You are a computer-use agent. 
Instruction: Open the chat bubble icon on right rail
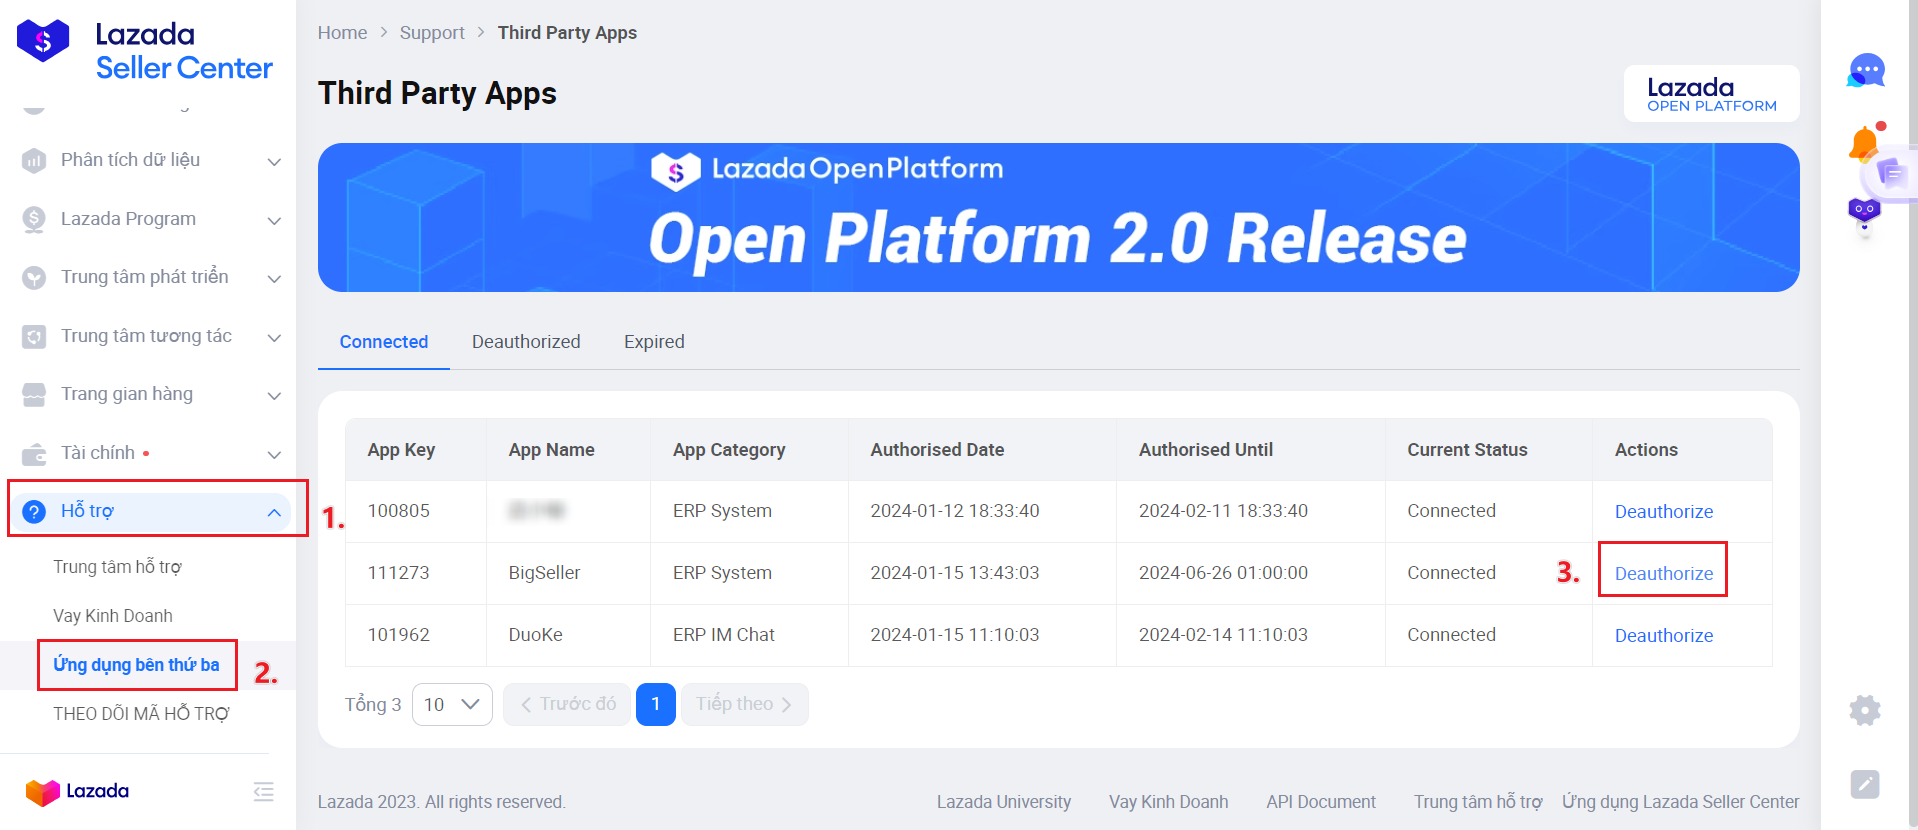click(x=1866, y=71)
